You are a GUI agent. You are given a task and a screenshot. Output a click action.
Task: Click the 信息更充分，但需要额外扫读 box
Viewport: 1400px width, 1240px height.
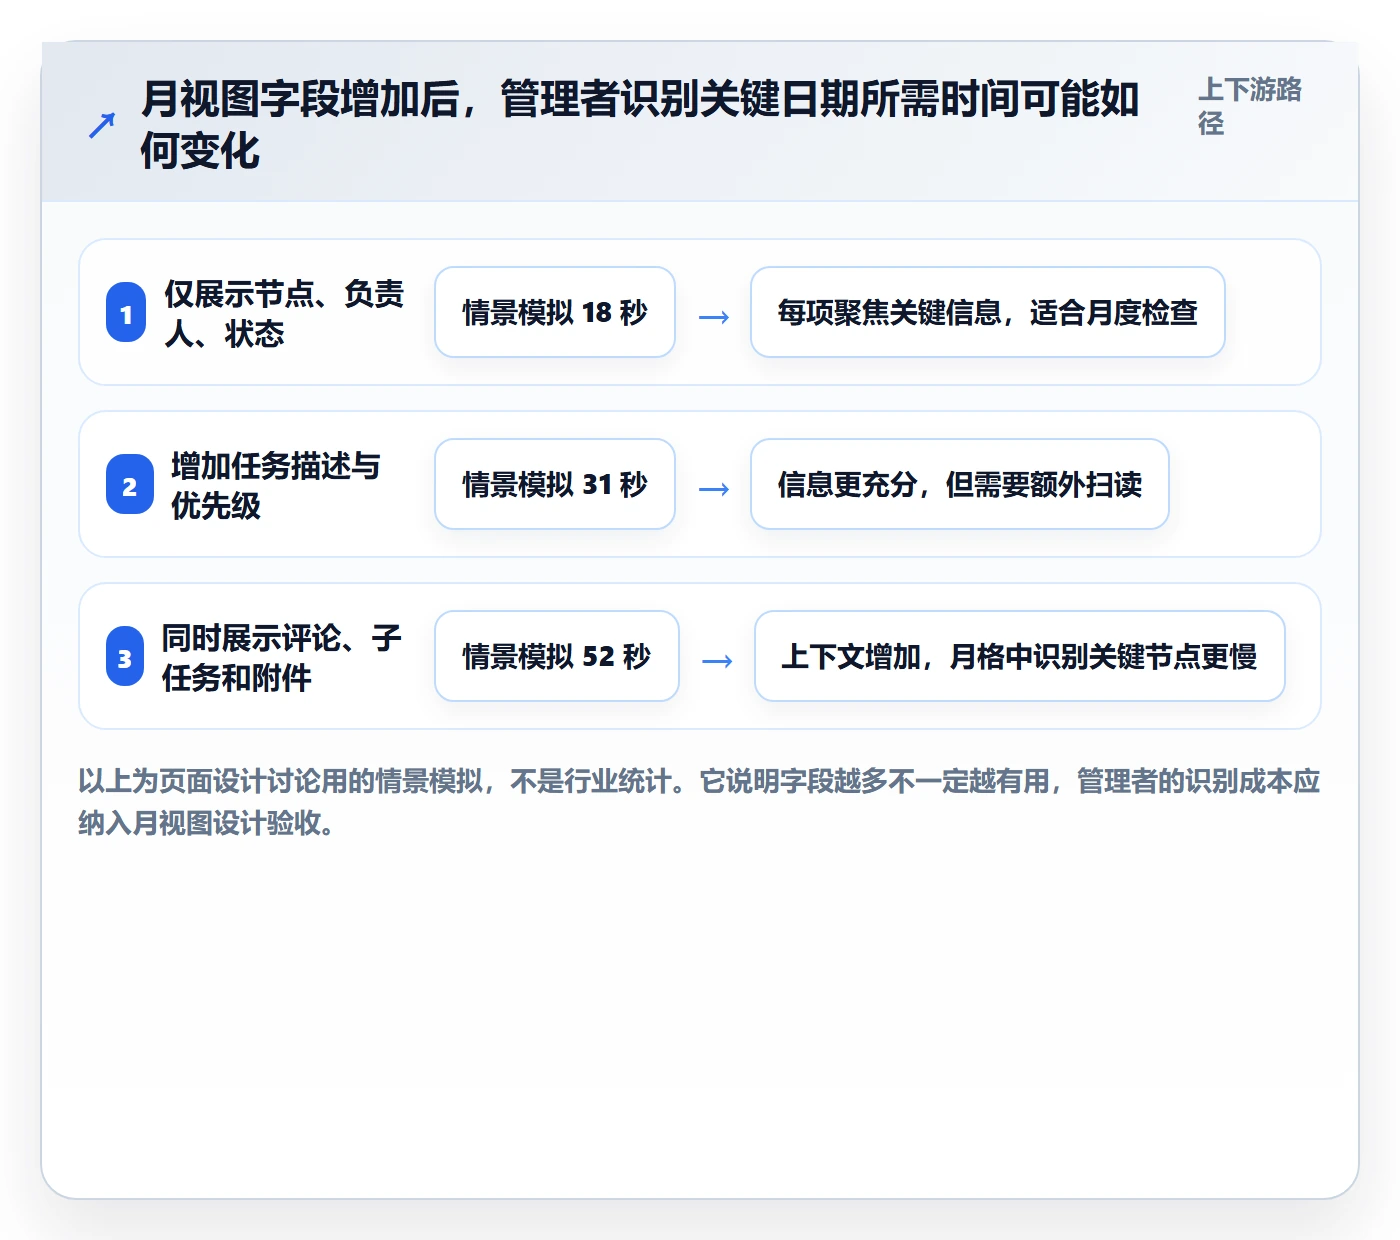(x=960, y=484)
